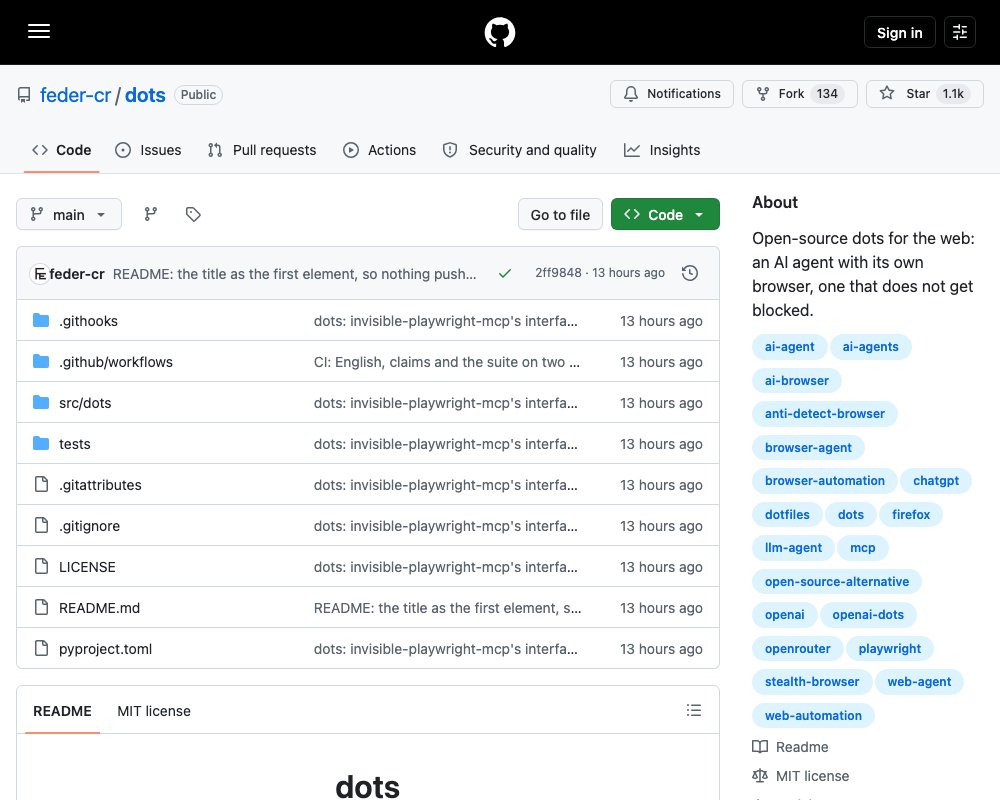
Task: Star the repository with Star button
Action: click(925, 94)
